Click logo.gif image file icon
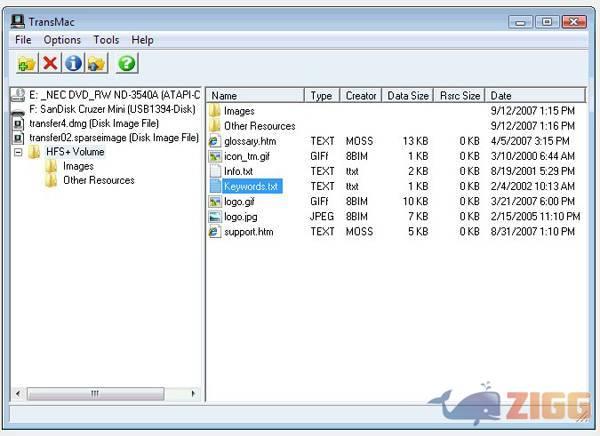The image size is (600, 436). (x=215, y=201)
